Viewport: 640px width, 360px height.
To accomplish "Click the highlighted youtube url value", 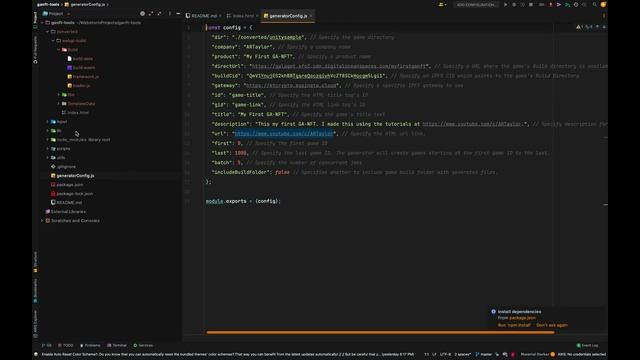I will pos(284,133).
